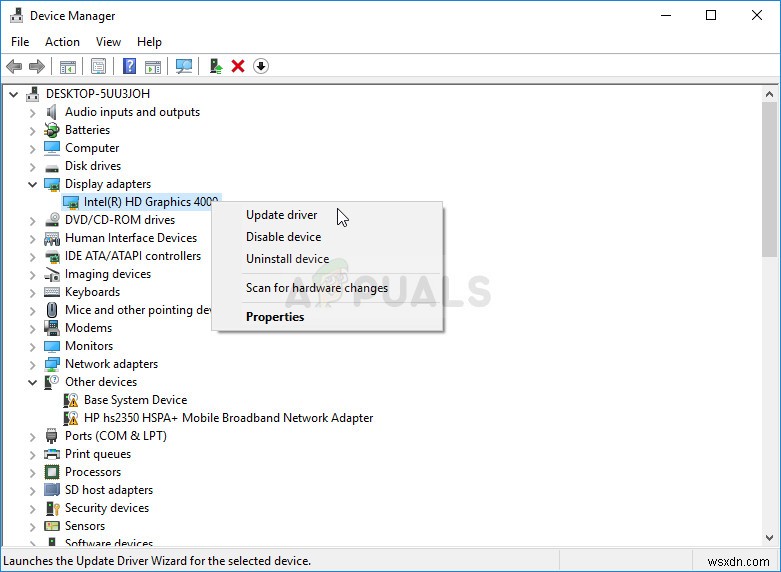Click the Modems icon
The width and height of the screenshot is (781, 572).
52,328
